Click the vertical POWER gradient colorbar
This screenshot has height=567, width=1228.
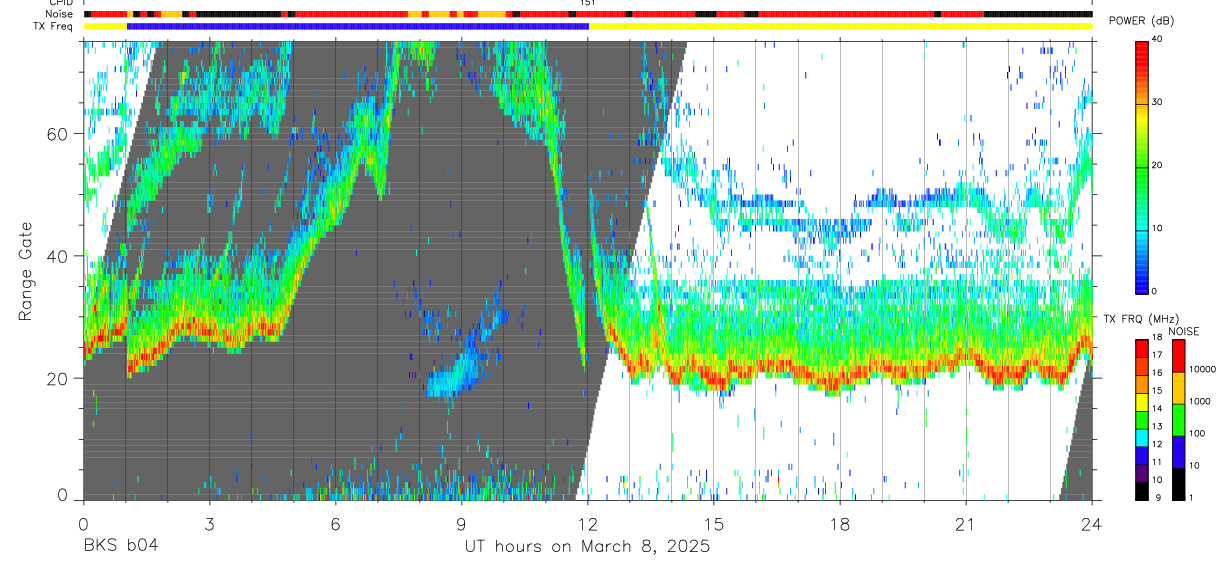(x=1143, y=166)
